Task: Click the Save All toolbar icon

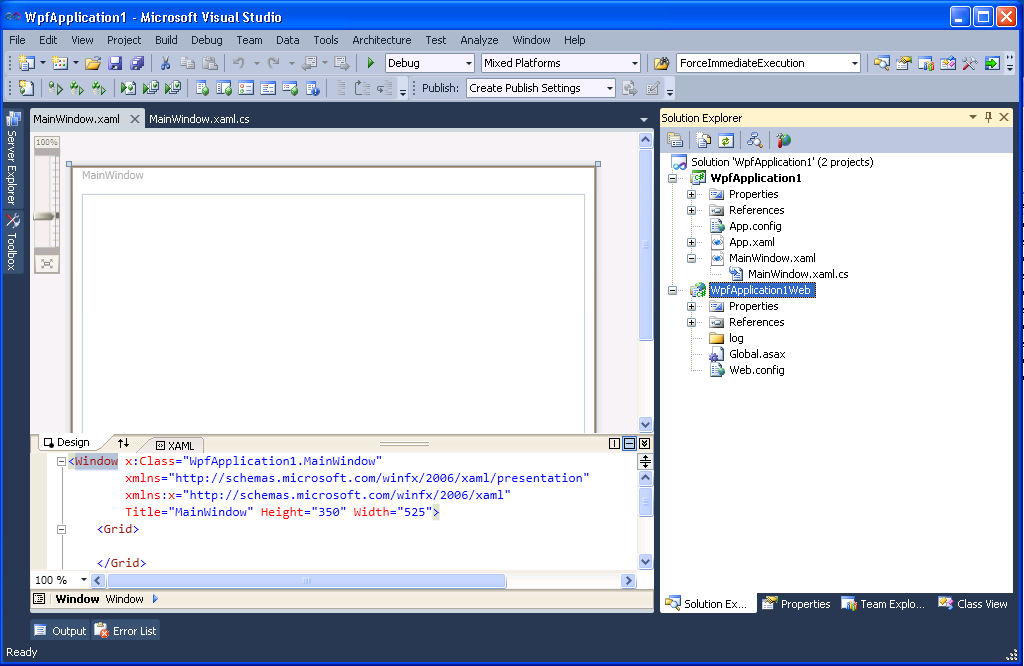Action: point(137,63)
